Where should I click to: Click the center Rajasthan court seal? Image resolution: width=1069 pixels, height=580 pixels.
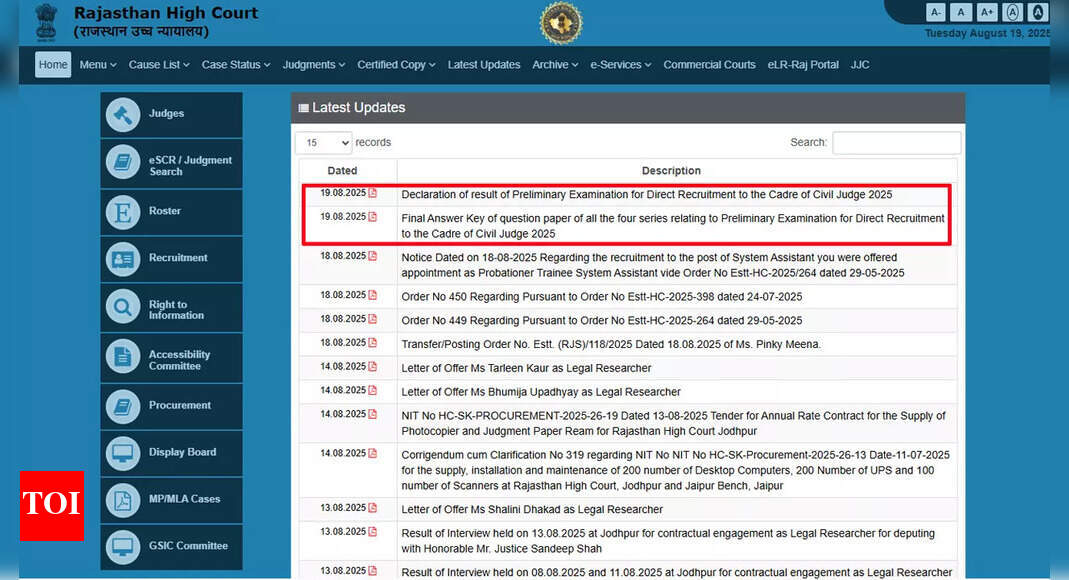(x=560, y=22)
